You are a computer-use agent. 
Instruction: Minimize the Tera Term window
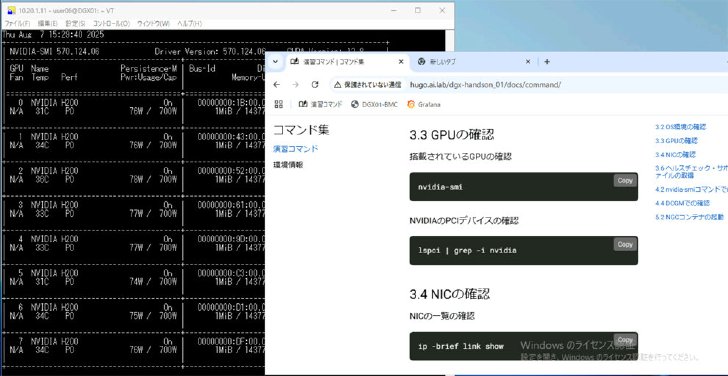(x=394, y=10)
